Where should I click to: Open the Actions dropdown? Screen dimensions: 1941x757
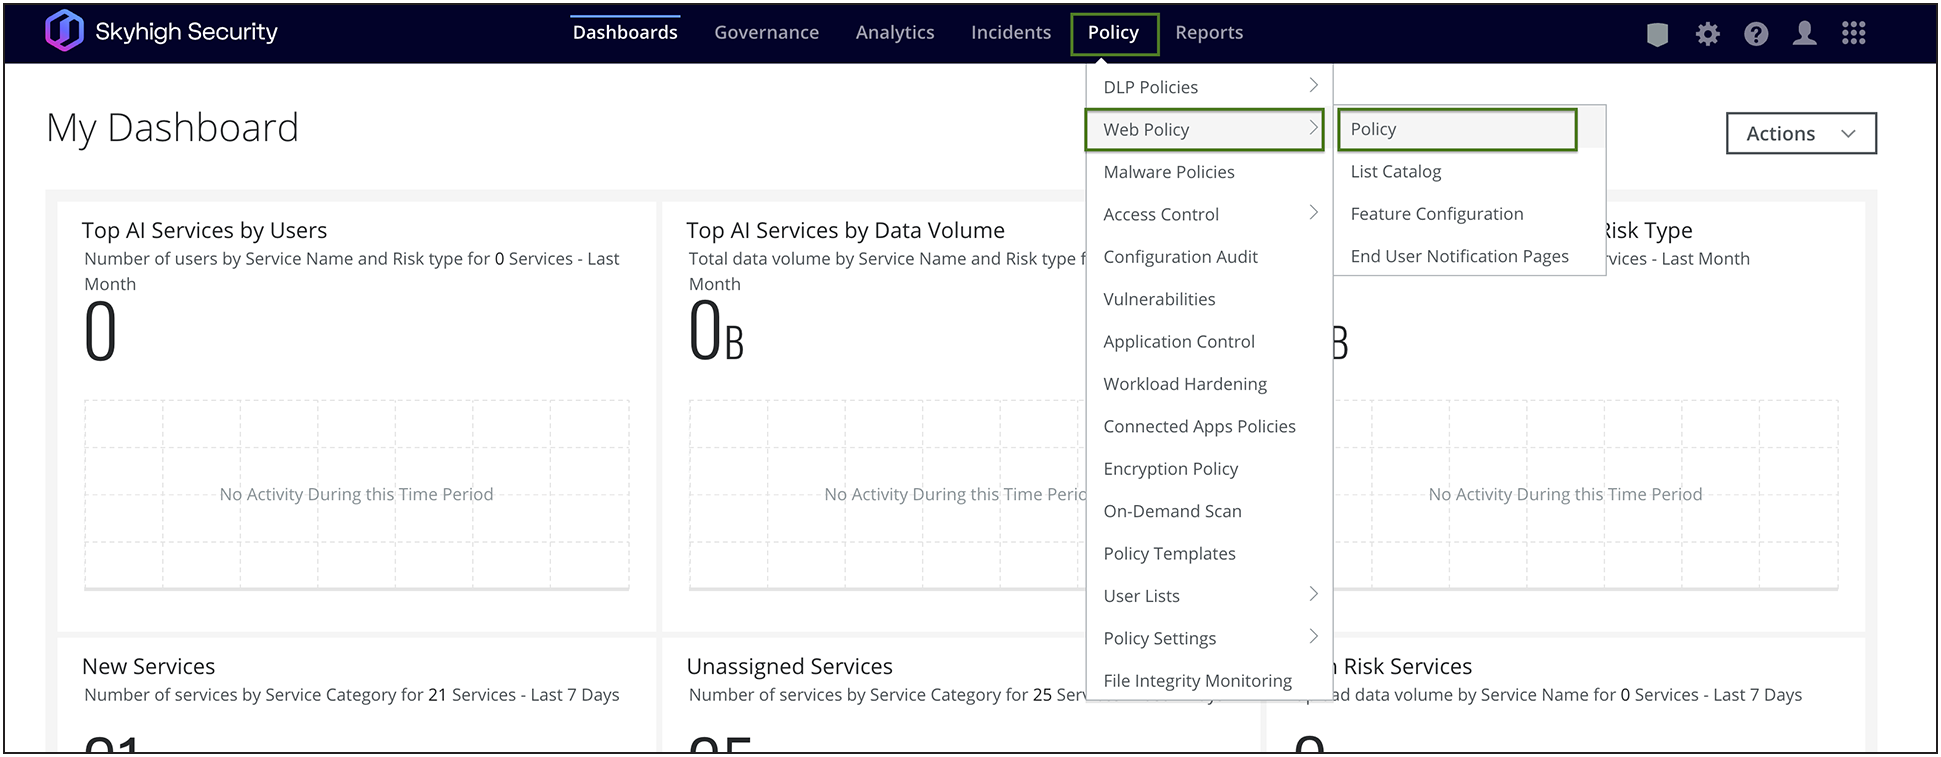coord(1801,134)
